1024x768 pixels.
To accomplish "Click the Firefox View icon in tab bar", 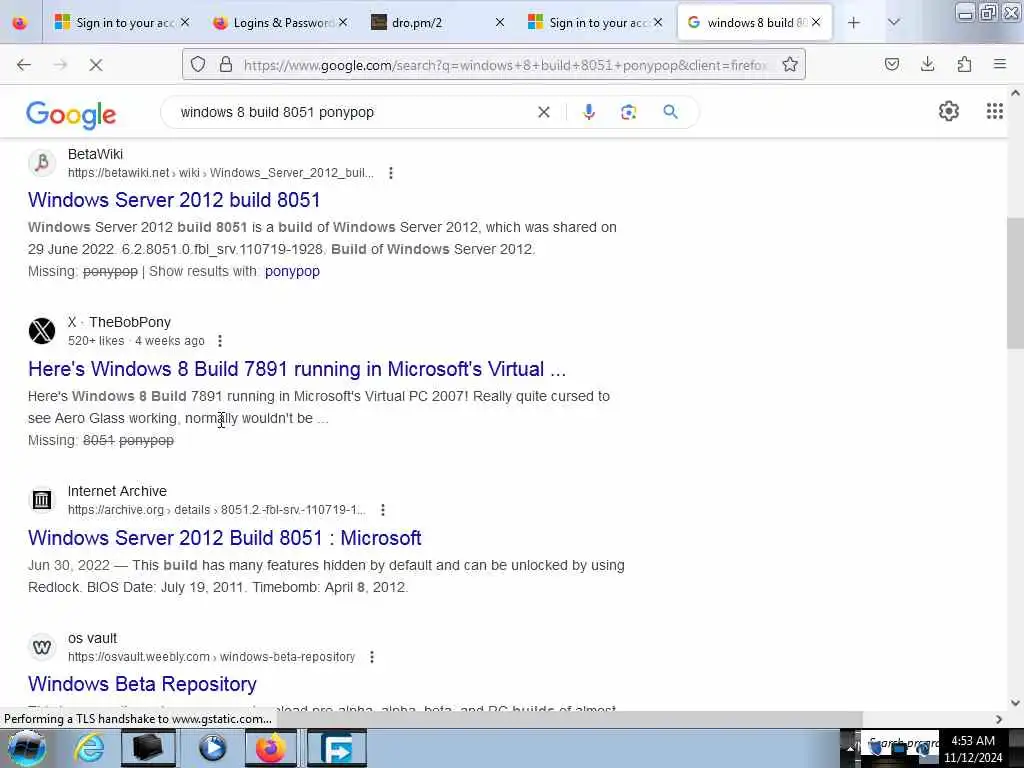I will coord(20,23).
